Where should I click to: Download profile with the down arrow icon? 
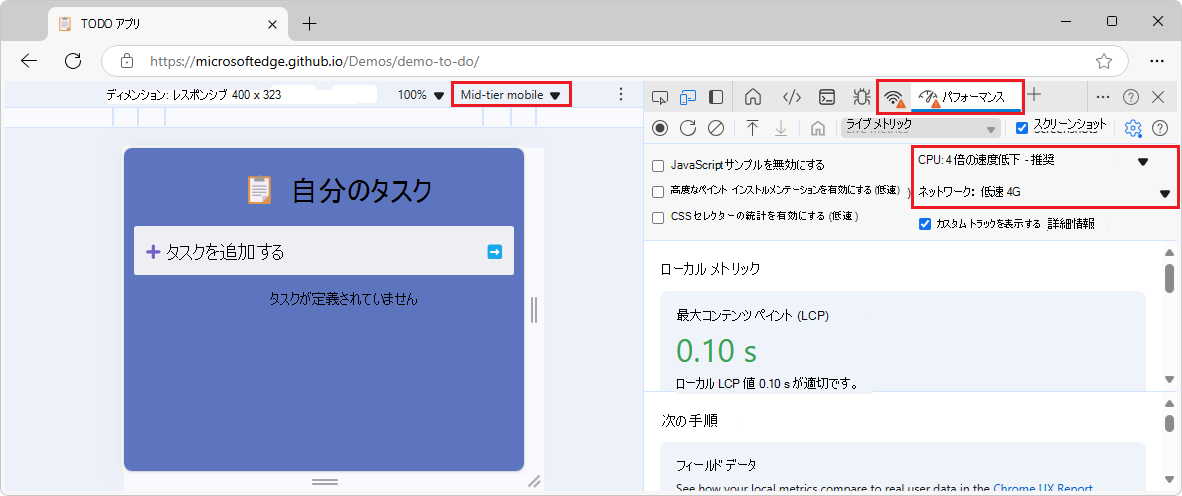coord(781,128)
